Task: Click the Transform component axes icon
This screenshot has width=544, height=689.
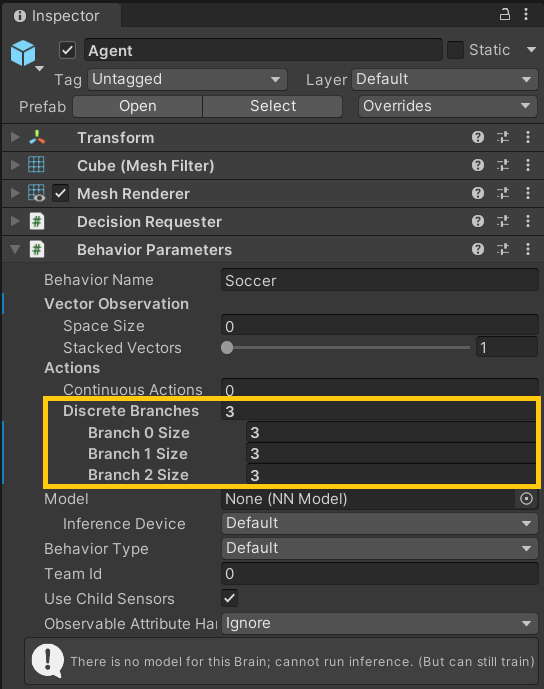Action: click(x=37, y=138)
